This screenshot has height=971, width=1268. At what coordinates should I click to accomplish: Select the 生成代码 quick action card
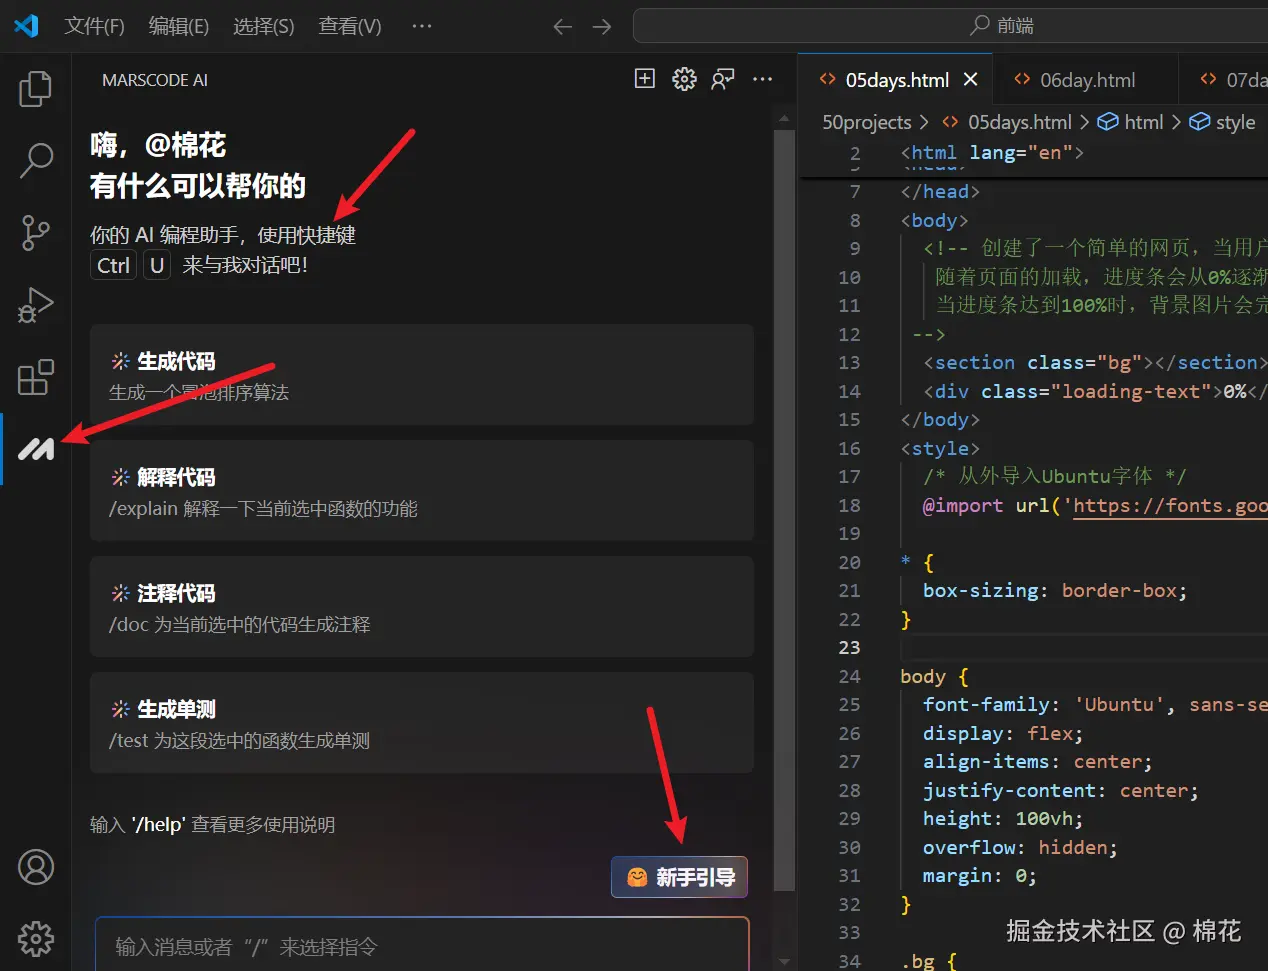pyautogui.click(x=421, y=375)
